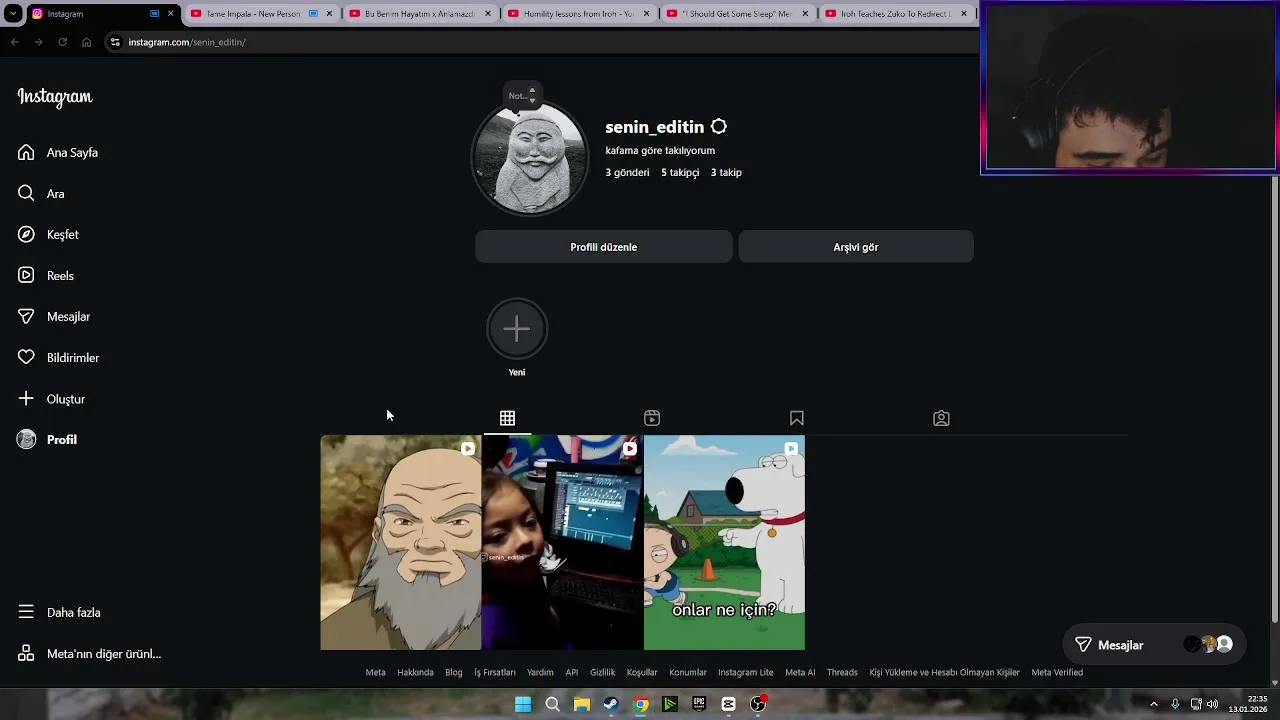
Task: Click İş Fırsatları footer link
Action: coord(495,672)
